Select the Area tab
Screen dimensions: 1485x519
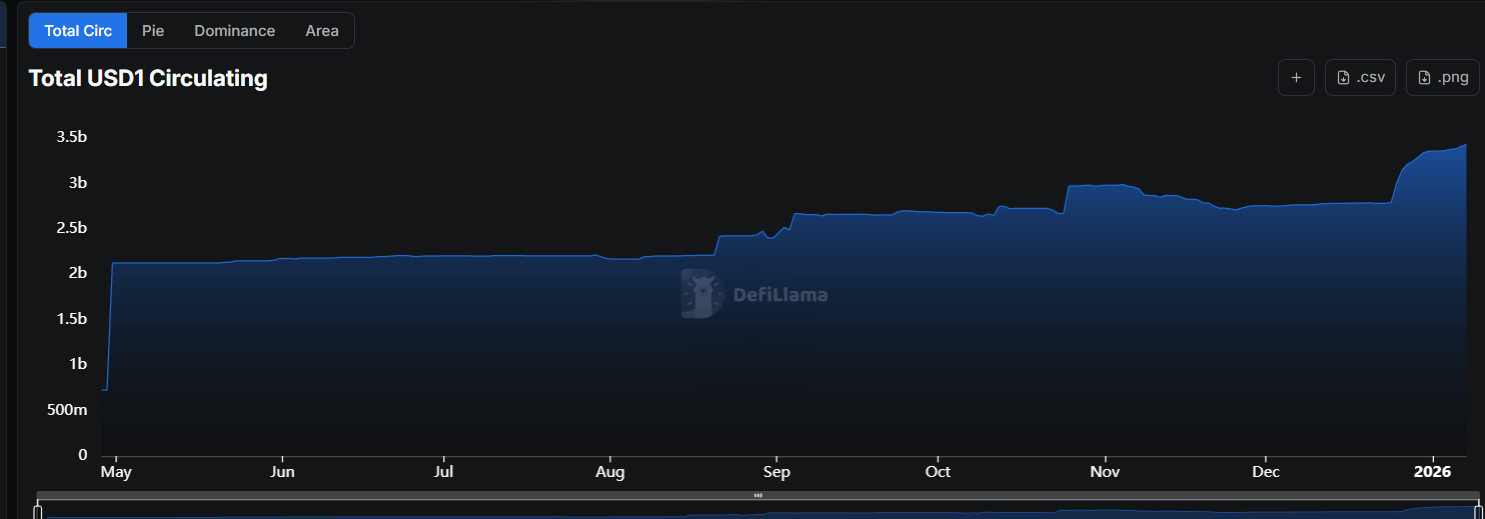[x=321, y=30]
